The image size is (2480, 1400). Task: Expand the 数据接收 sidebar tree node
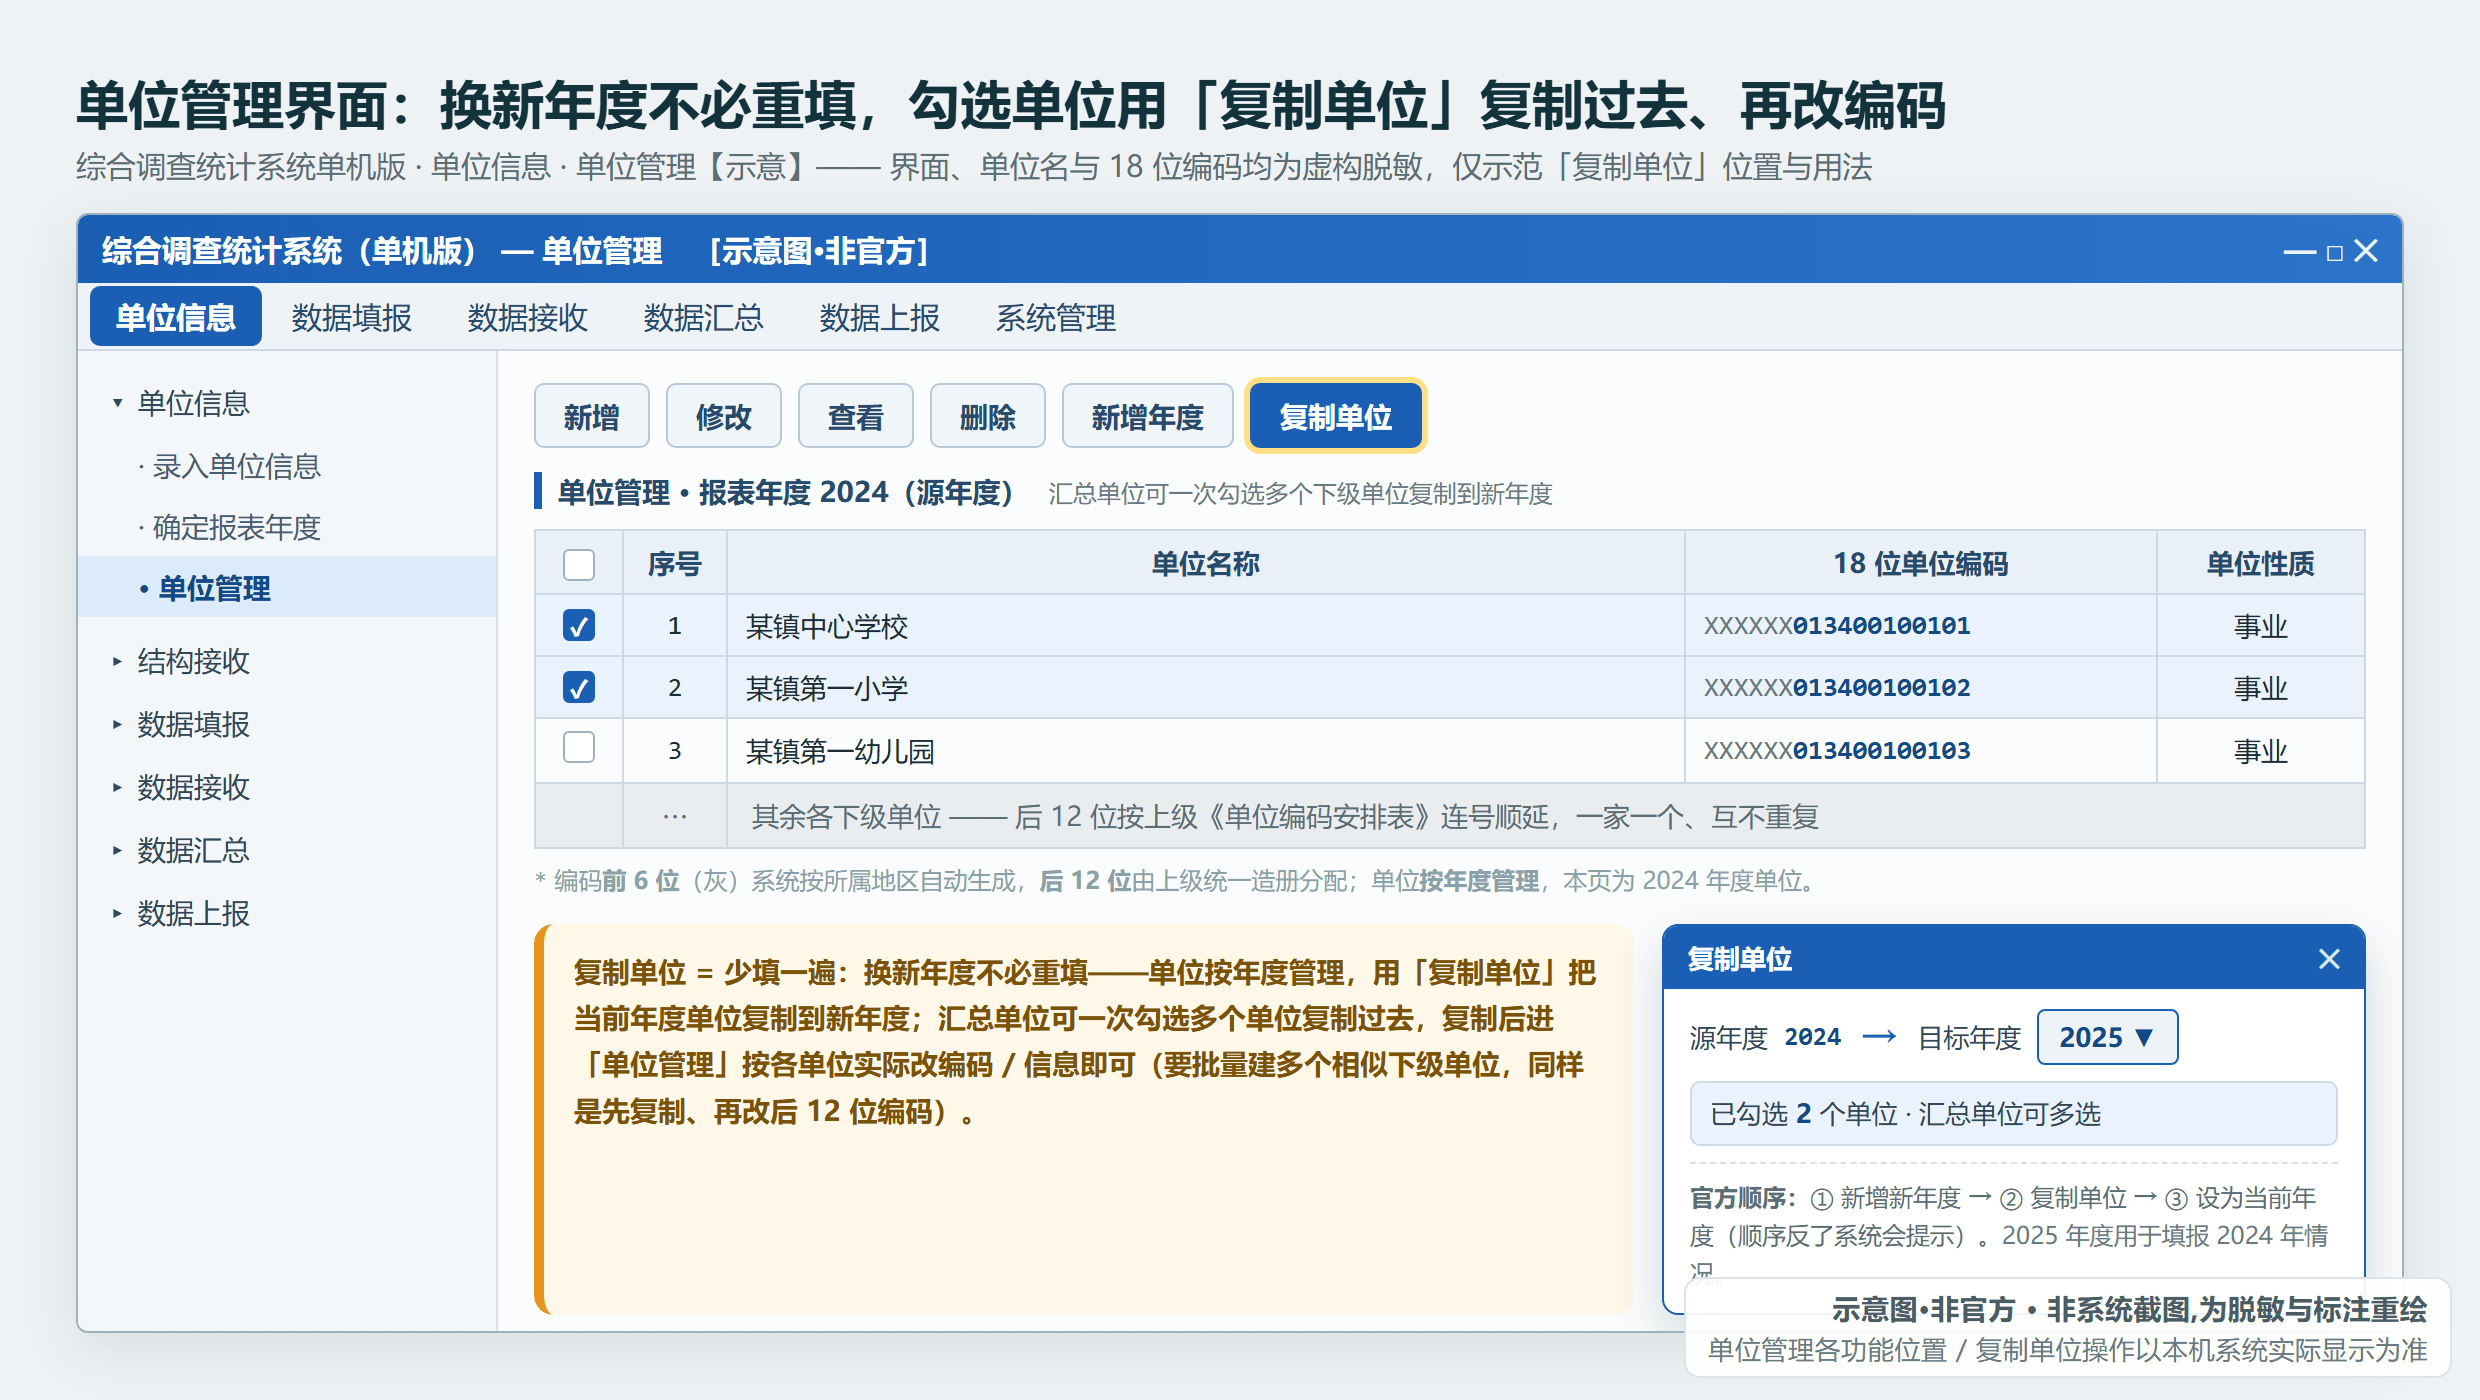click(x=117, y=787)
